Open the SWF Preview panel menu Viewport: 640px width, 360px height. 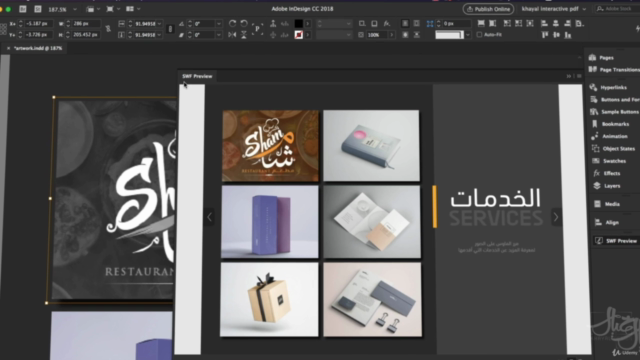(579, 76)
